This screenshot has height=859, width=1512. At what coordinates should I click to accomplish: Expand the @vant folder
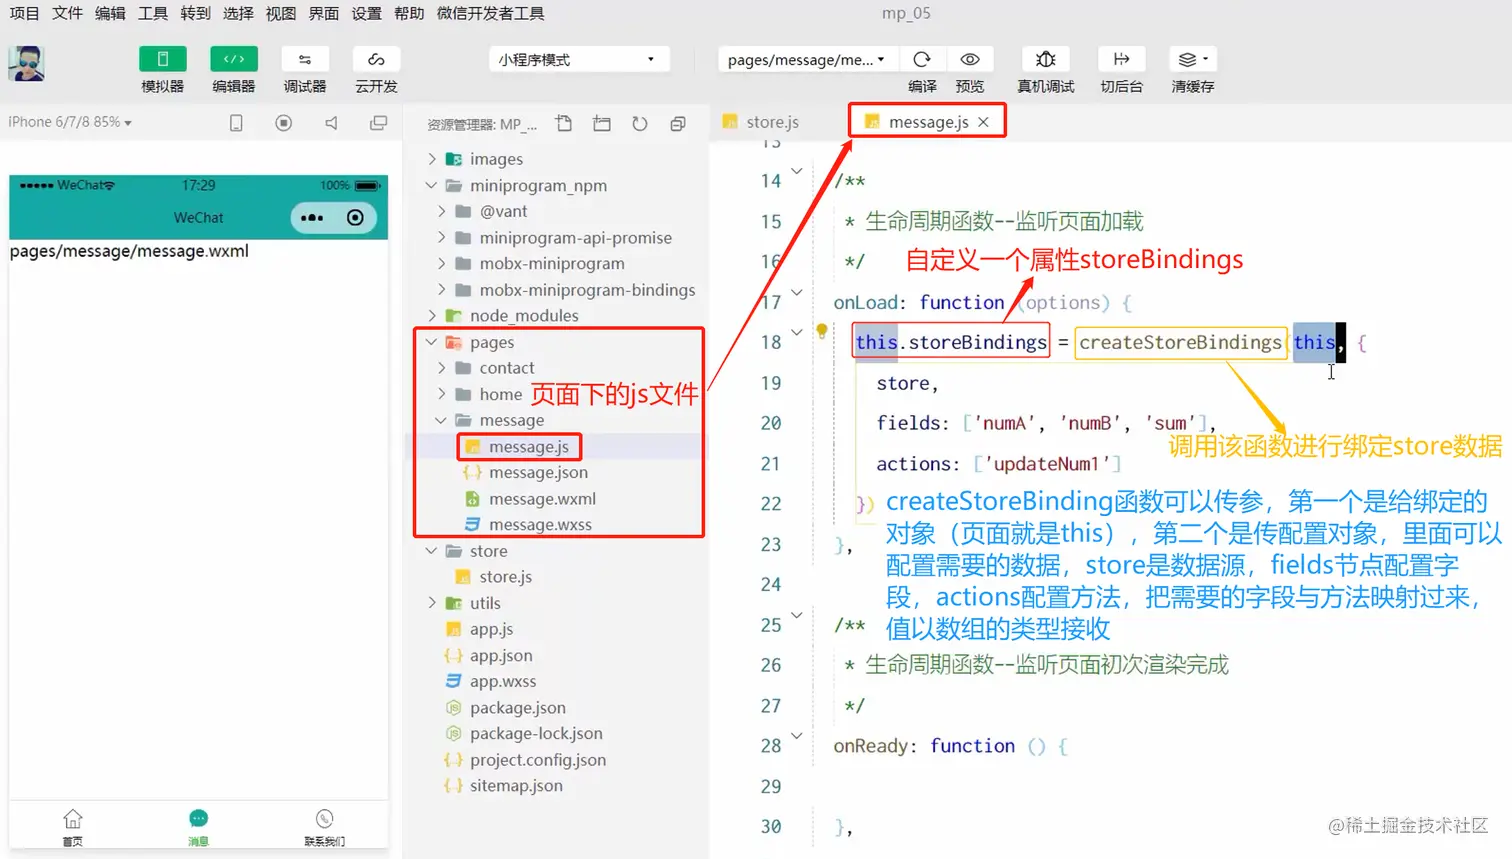[442, 211]
